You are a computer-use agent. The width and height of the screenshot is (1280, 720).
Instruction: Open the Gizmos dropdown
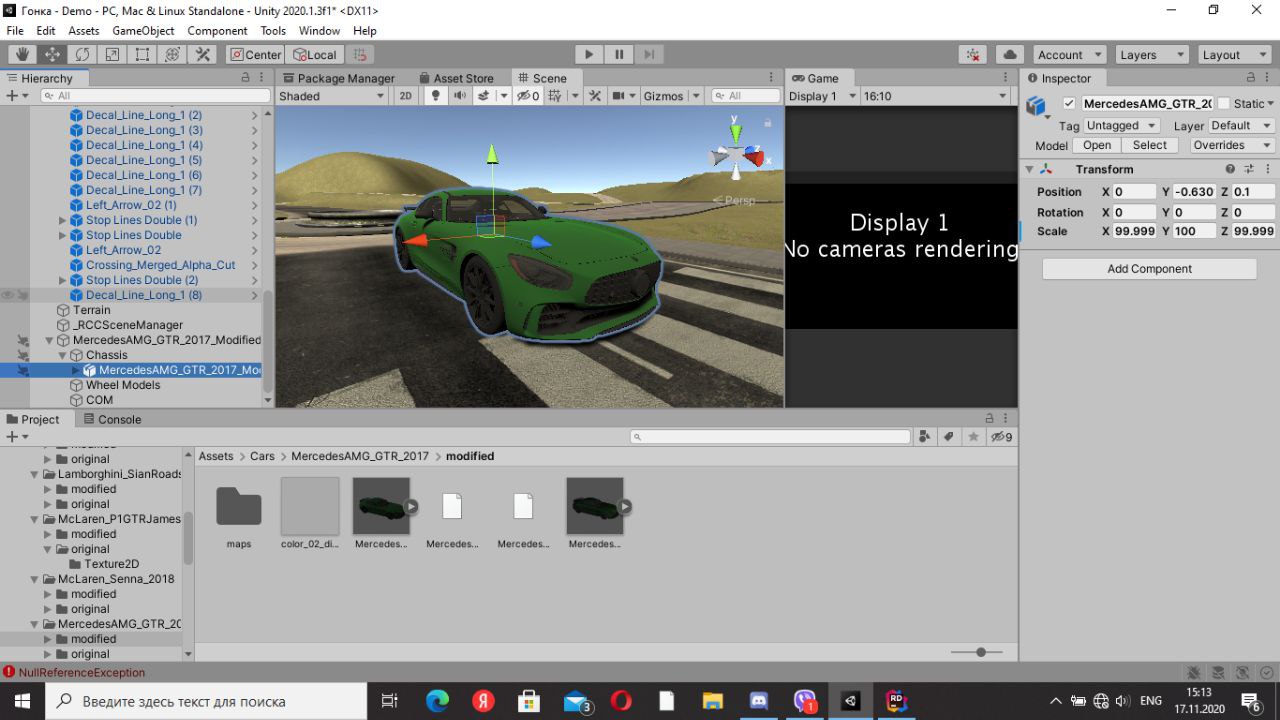tap(670, 96)
